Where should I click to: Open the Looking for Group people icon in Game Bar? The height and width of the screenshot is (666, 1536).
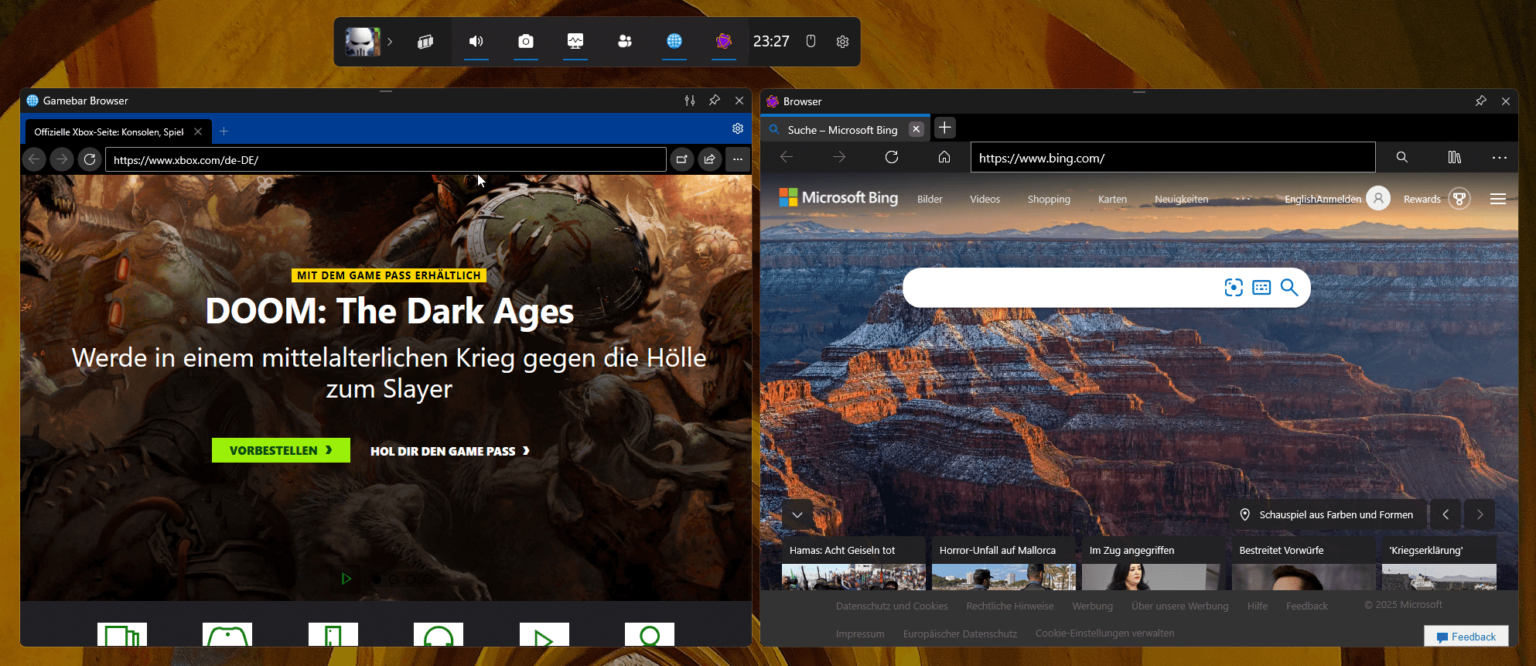point(624,41)
